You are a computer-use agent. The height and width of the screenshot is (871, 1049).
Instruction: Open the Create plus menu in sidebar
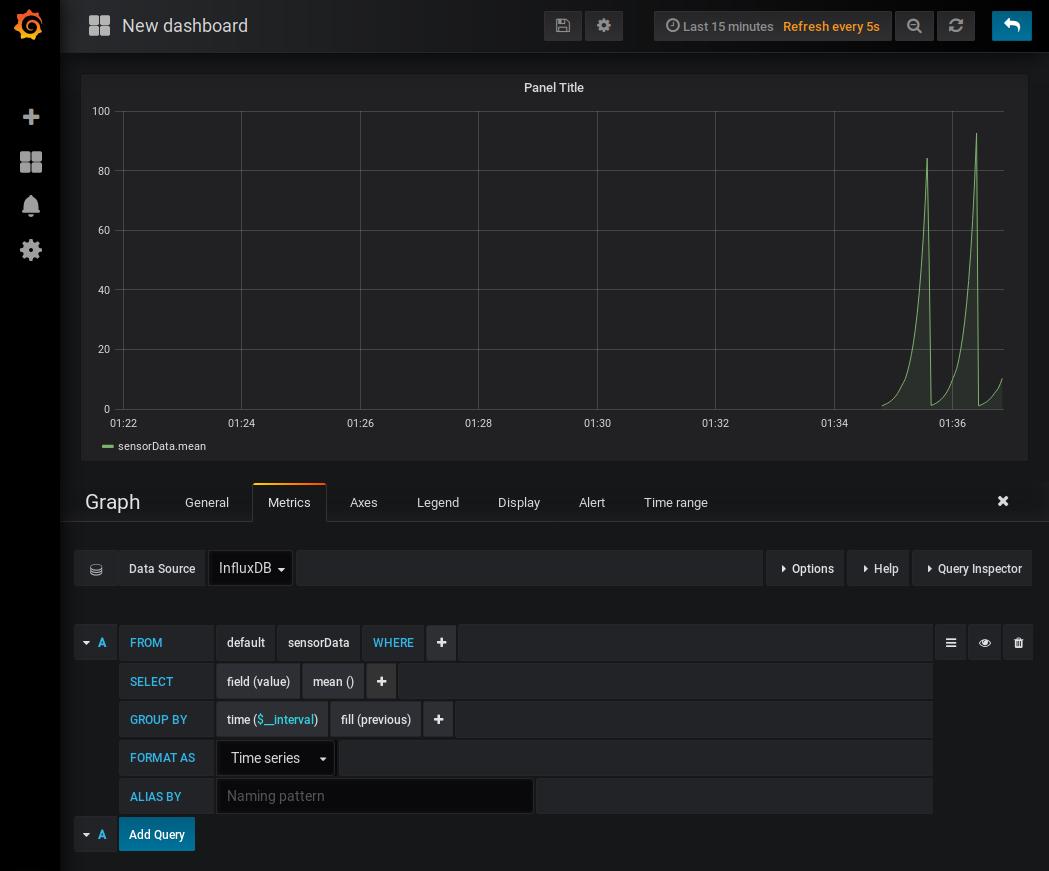(x=31, y=117)
